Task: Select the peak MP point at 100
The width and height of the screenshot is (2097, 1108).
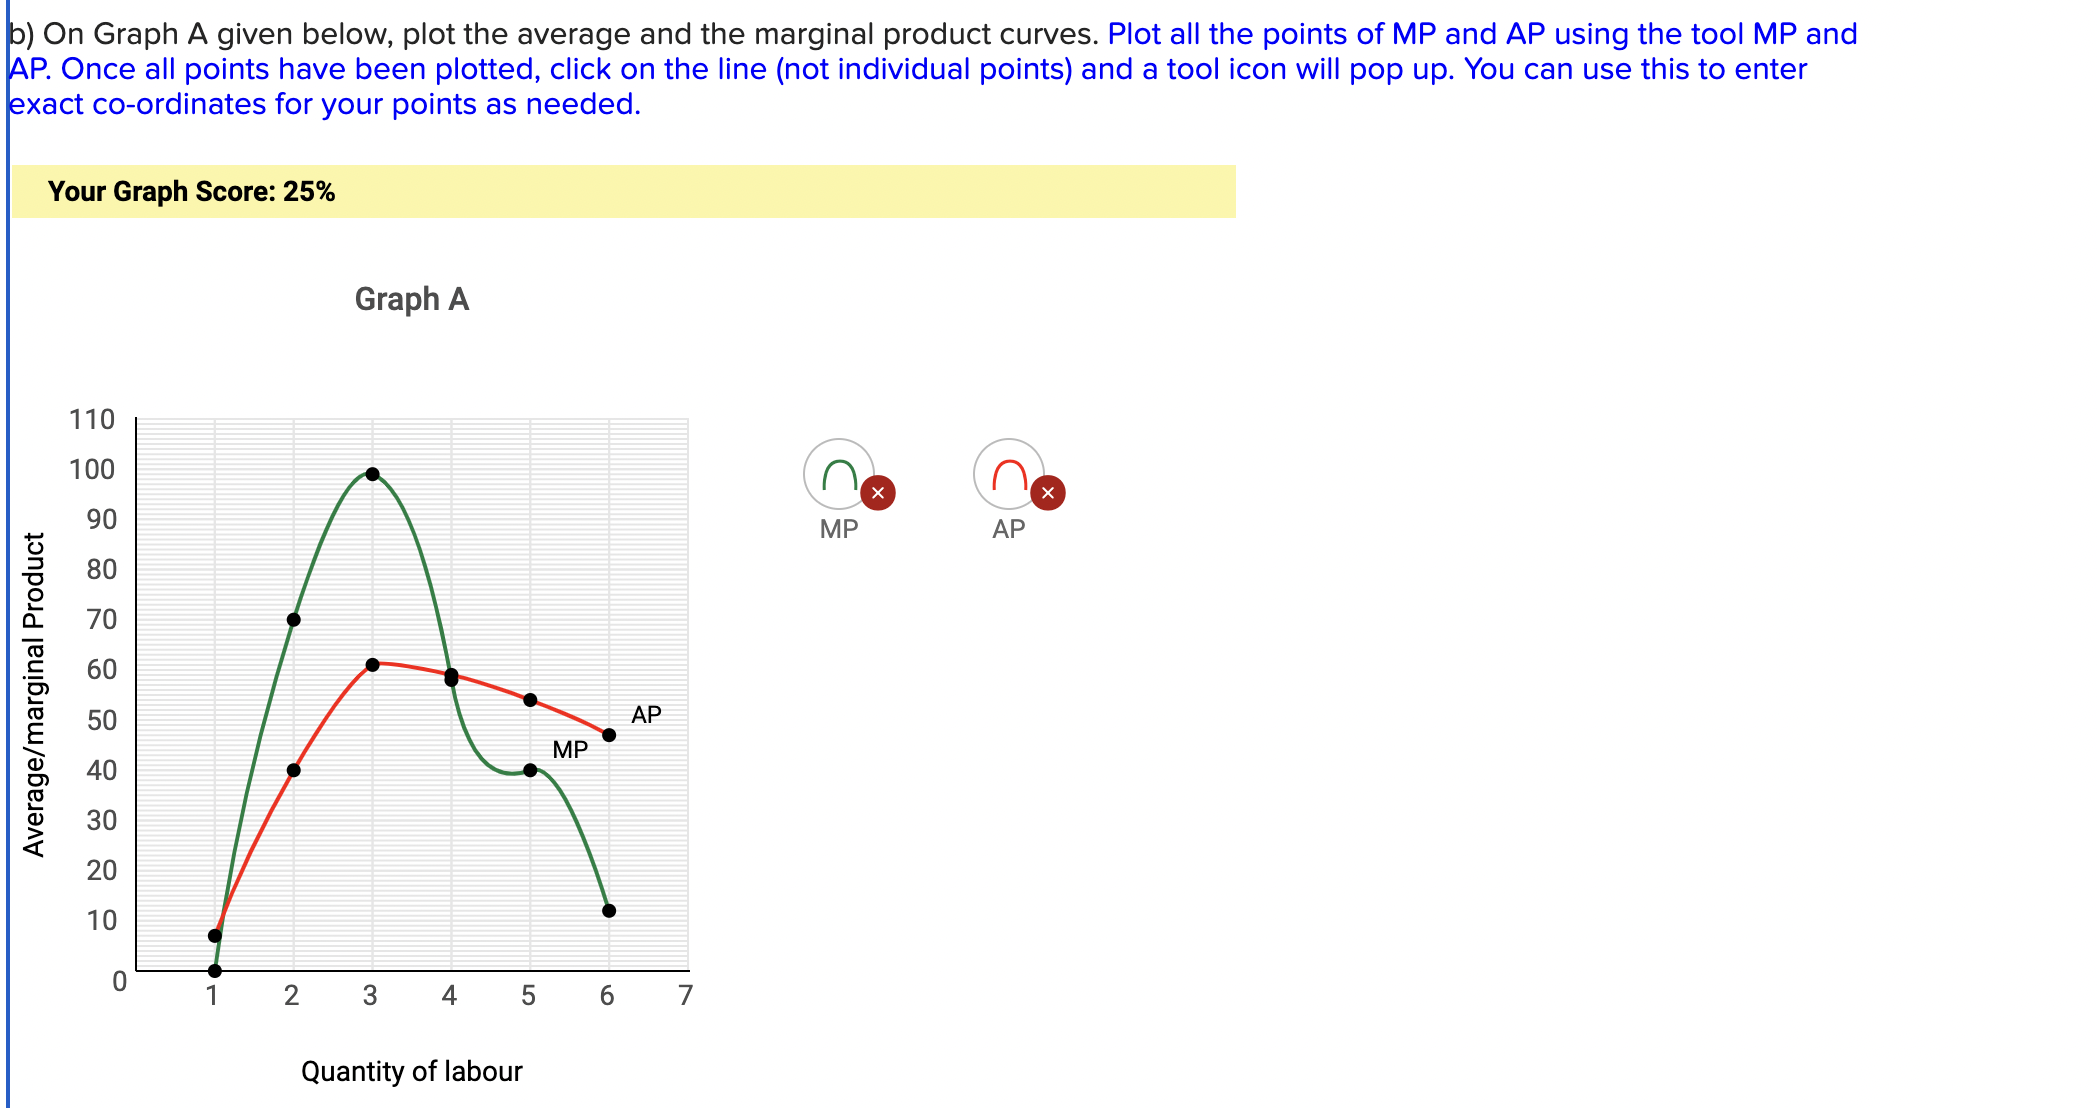Action: pyautogui.click(x=372, y=473)
